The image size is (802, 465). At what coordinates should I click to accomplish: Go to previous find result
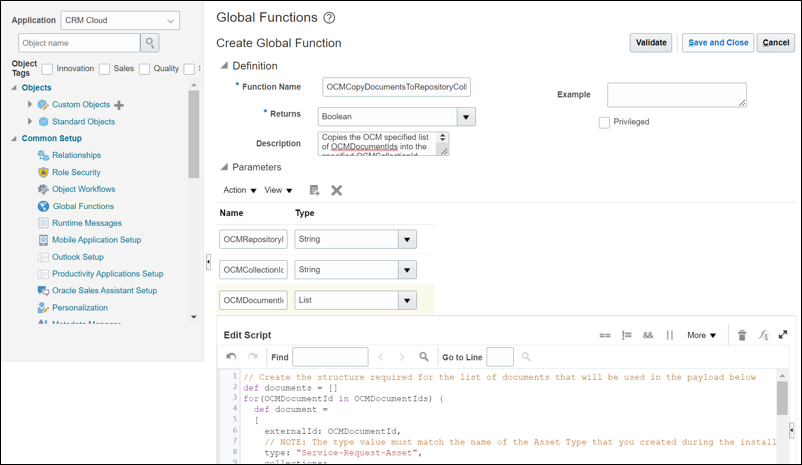pos(381,357)
